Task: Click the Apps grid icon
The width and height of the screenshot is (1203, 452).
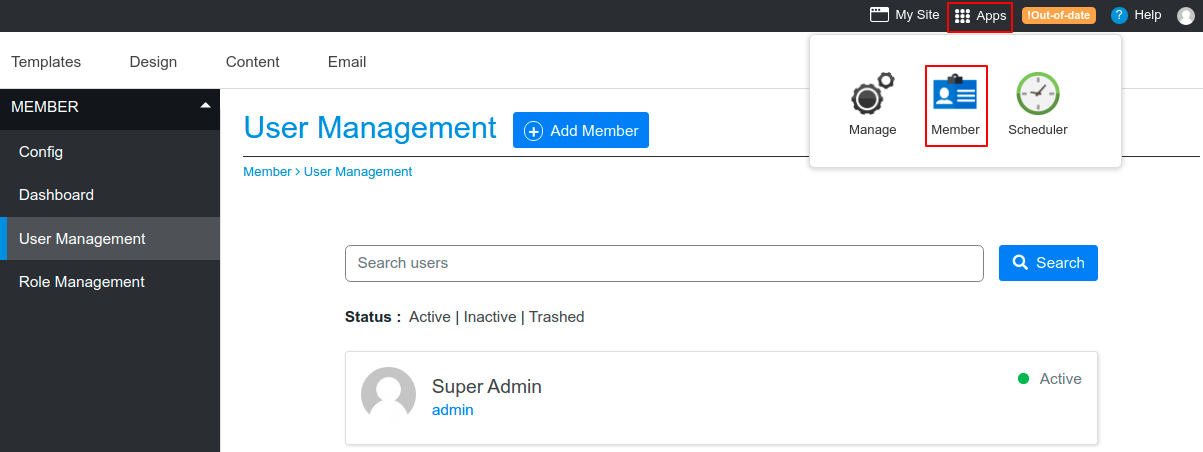Action: (x=962, y=16)
